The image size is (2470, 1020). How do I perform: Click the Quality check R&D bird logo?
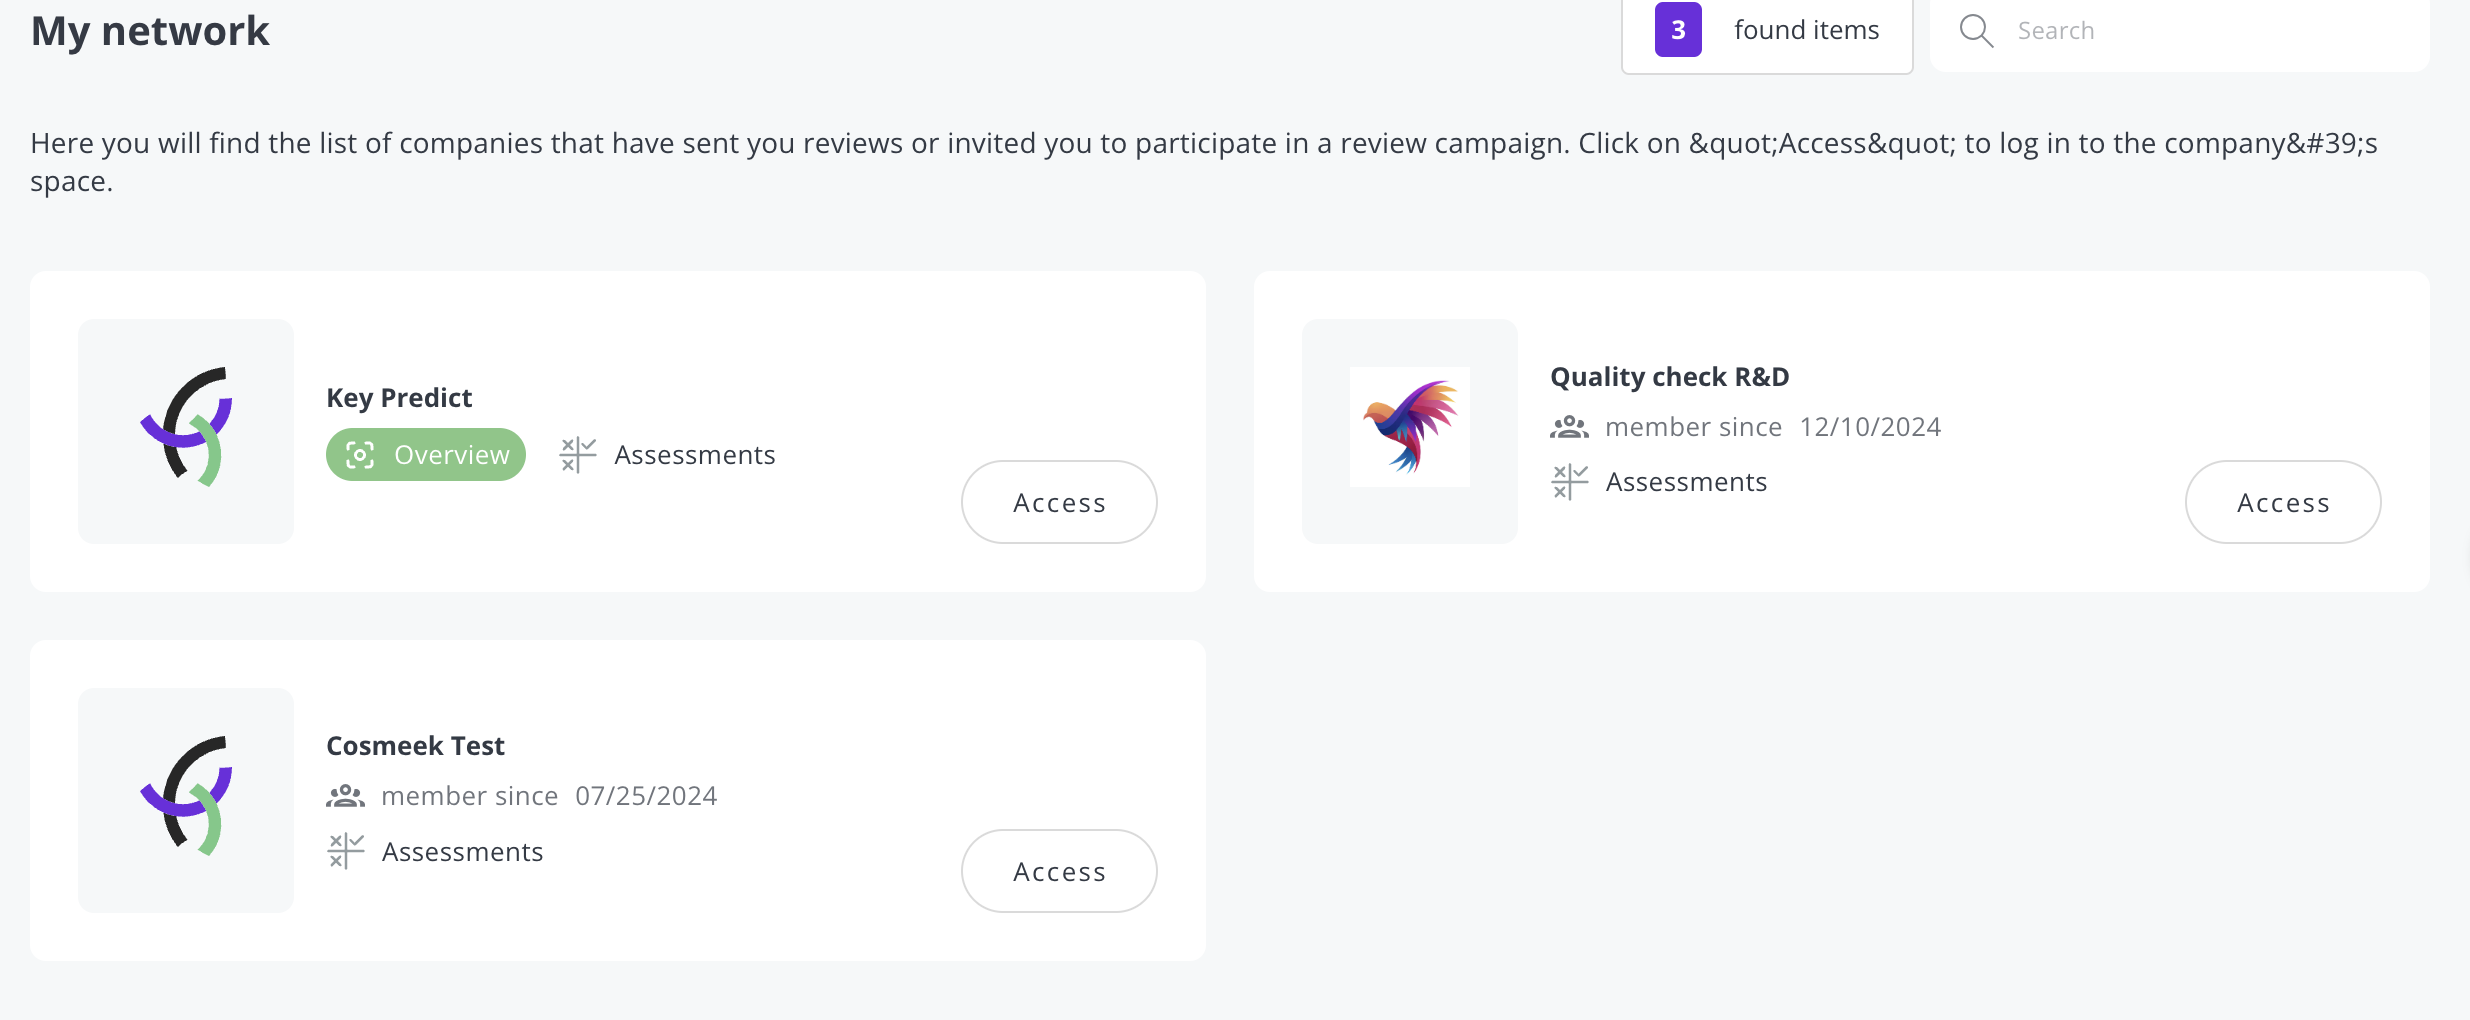(x=1410, y=427)
